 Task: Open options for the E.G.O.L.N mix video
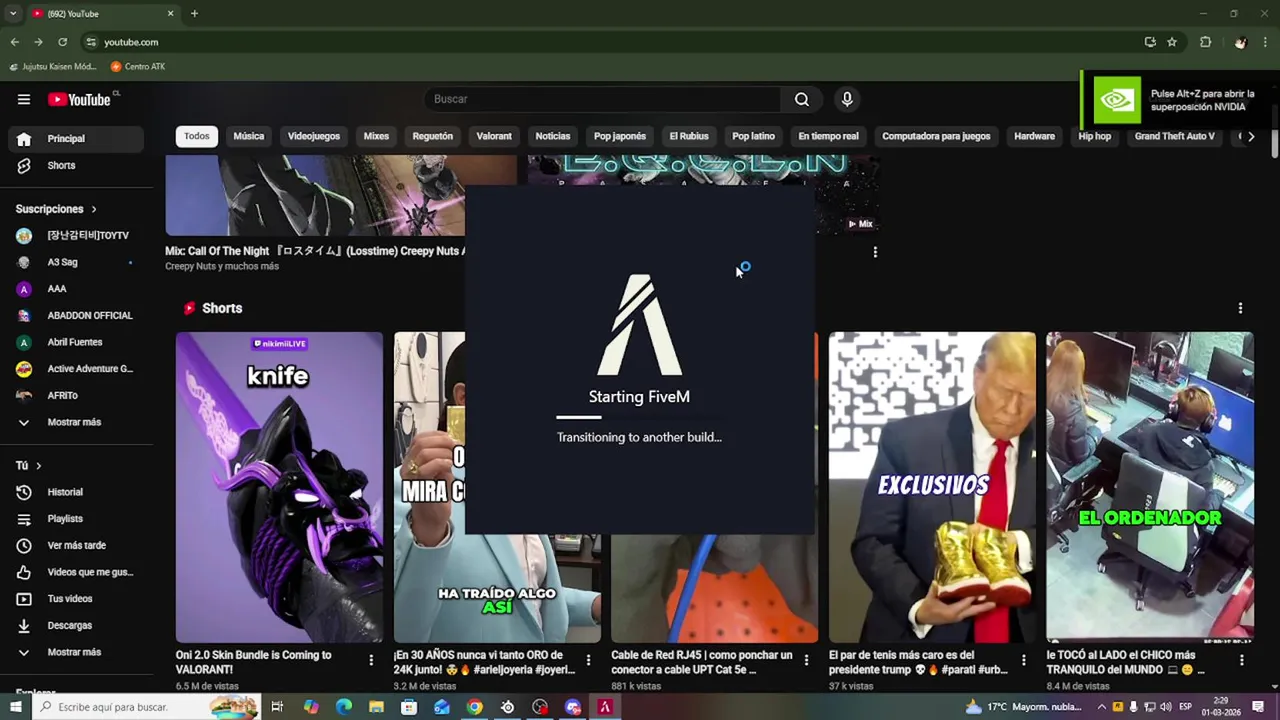click(x=875, y=252)
